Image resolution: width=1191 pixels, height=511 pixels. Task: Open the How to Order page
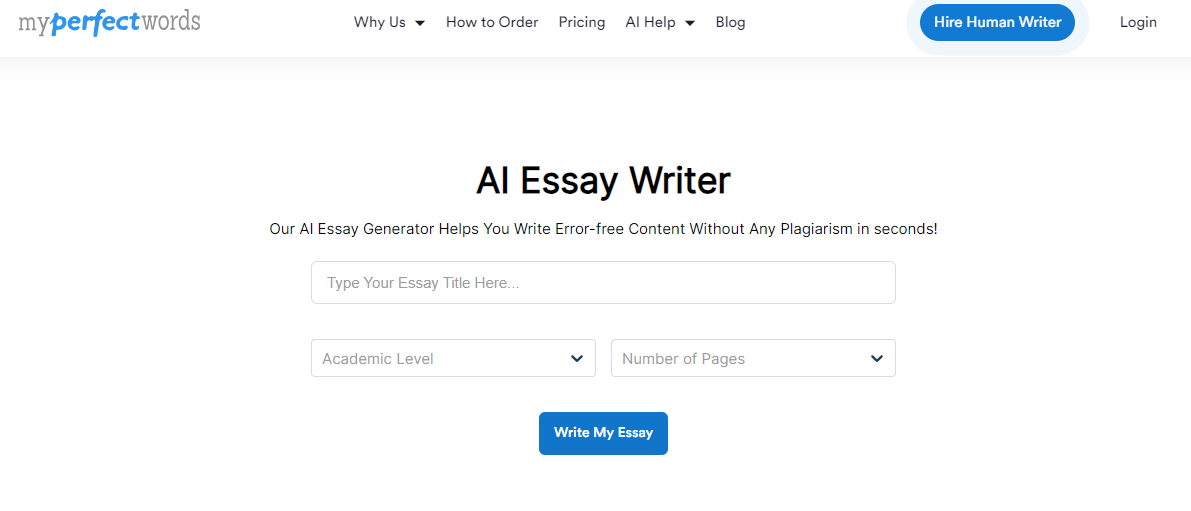tap(492, 22)
